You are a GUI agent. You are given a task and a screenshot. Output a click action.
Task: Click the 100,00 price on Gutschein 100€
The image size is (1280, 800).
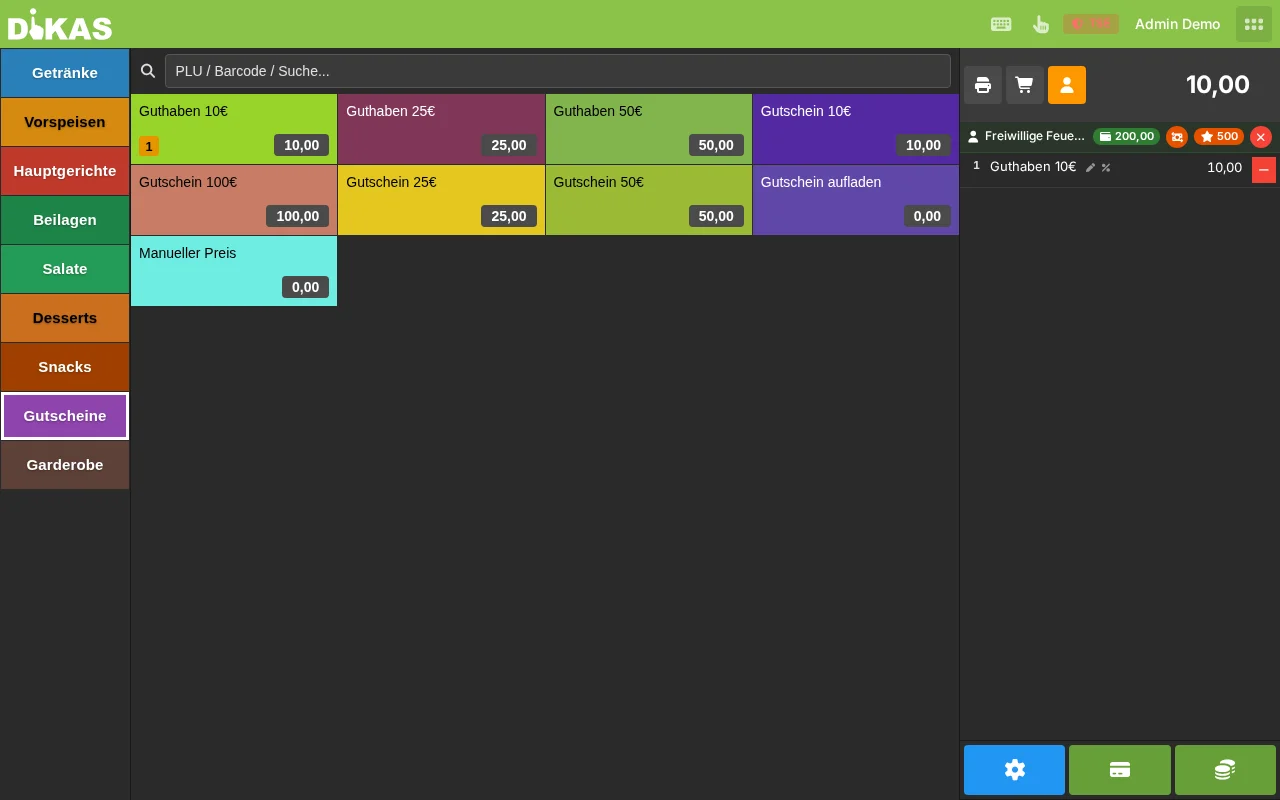pyautogui.click(x=298, y=216)
